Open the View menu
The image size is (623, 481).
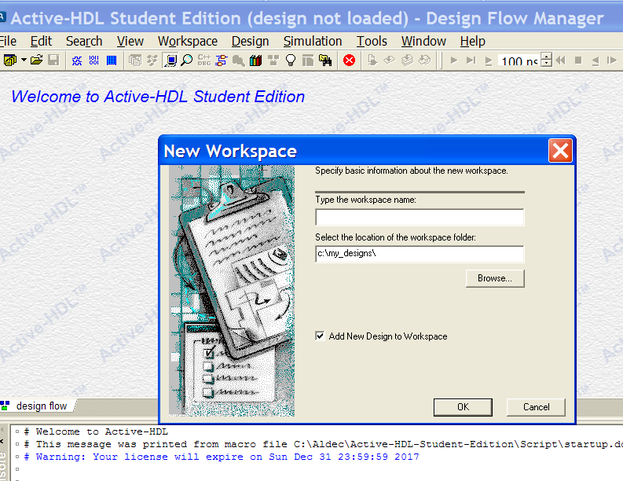coord(130,41)
